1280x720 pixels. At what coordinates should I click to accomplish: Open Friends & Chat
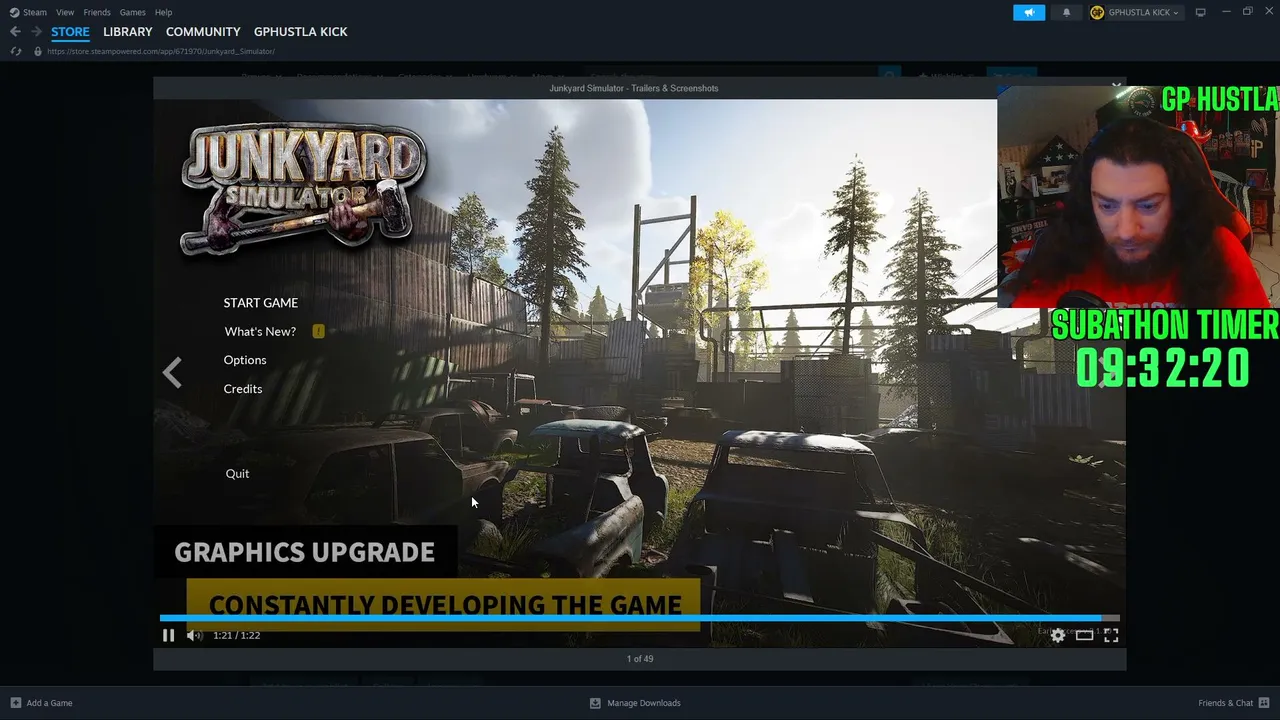click(1234, 703)
